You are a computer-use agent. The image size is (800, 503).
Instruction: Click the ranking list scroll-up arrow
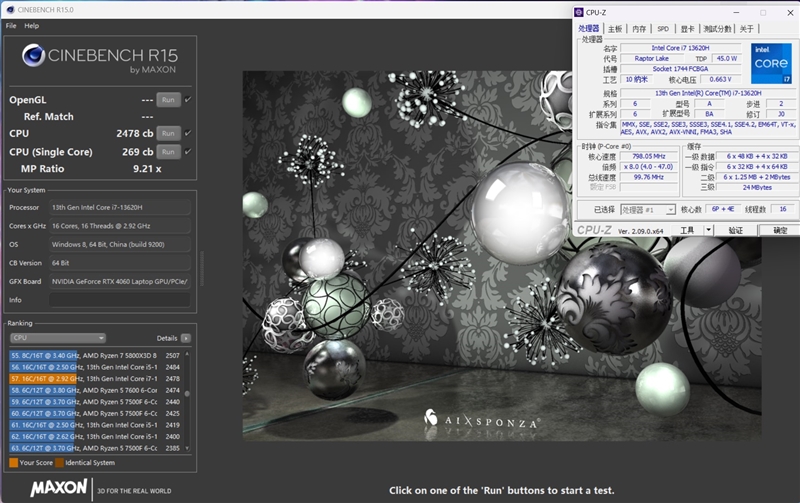(x=187, y=354)
